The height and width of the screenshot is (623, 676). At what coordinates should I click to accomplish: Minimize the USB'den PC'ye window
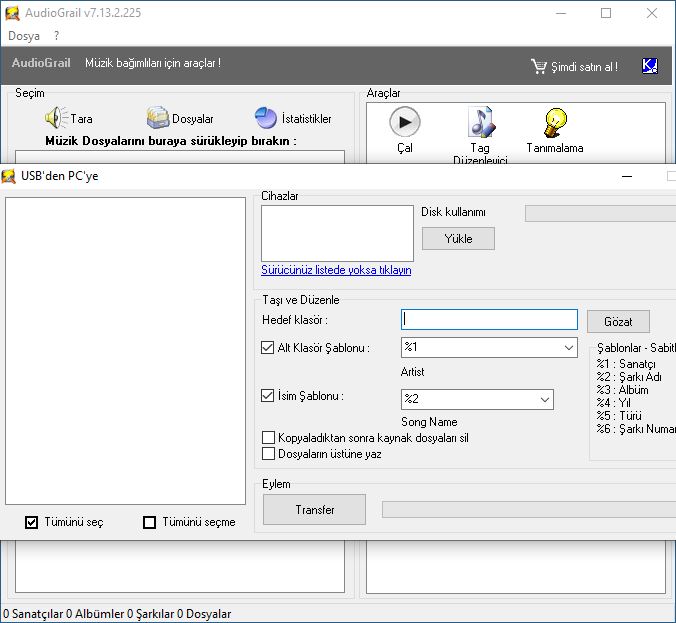(x=627, y=176)
